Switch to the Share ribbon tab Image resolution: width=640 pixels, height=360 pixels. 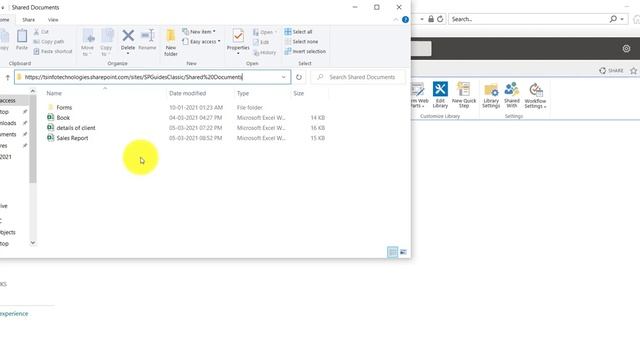[29, 20]
